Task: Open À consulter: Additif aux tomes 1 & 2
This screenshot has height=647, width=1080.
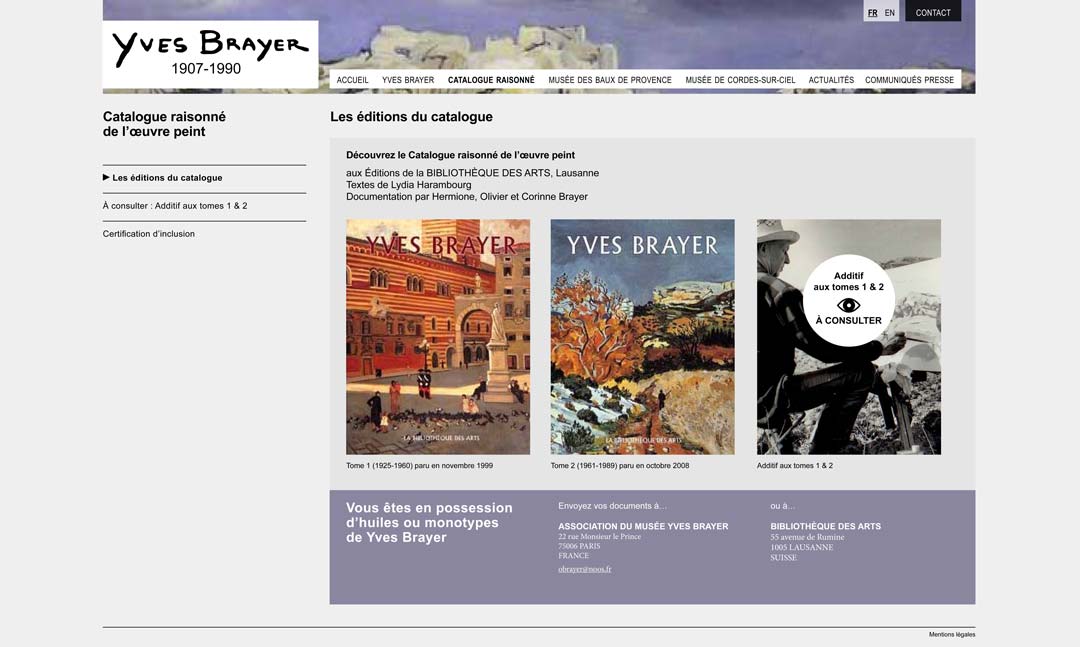Action: 175,206
